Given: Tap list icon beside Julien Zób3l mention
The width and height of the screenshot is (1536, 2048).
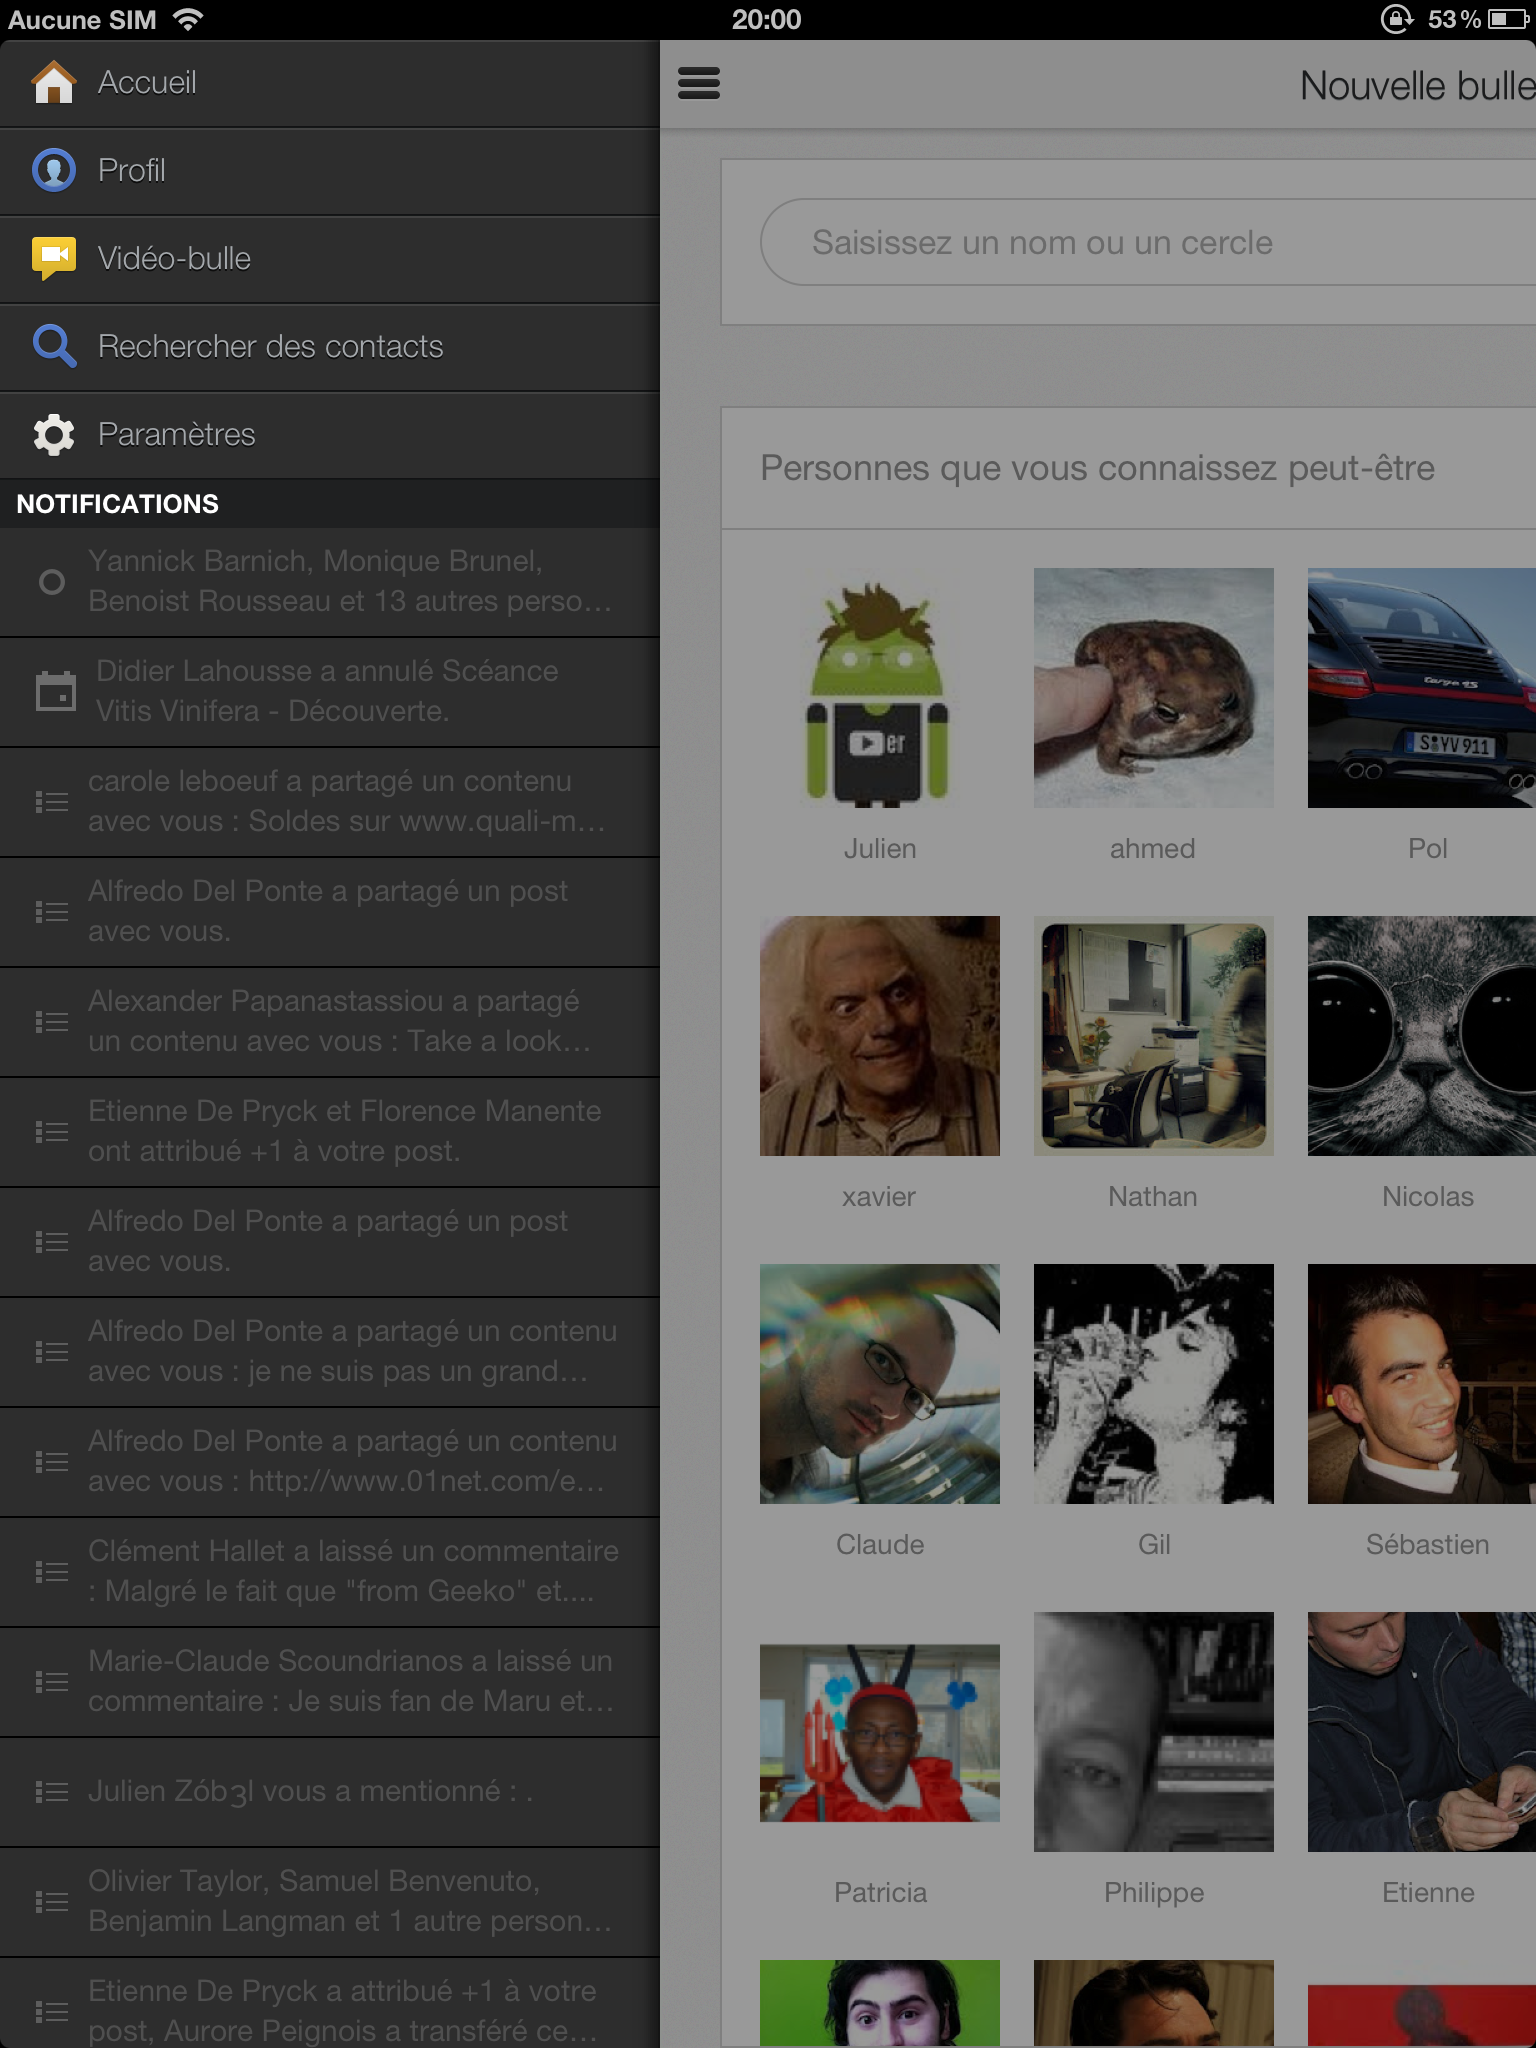Looking at the screenshot, I should 51,1792.
